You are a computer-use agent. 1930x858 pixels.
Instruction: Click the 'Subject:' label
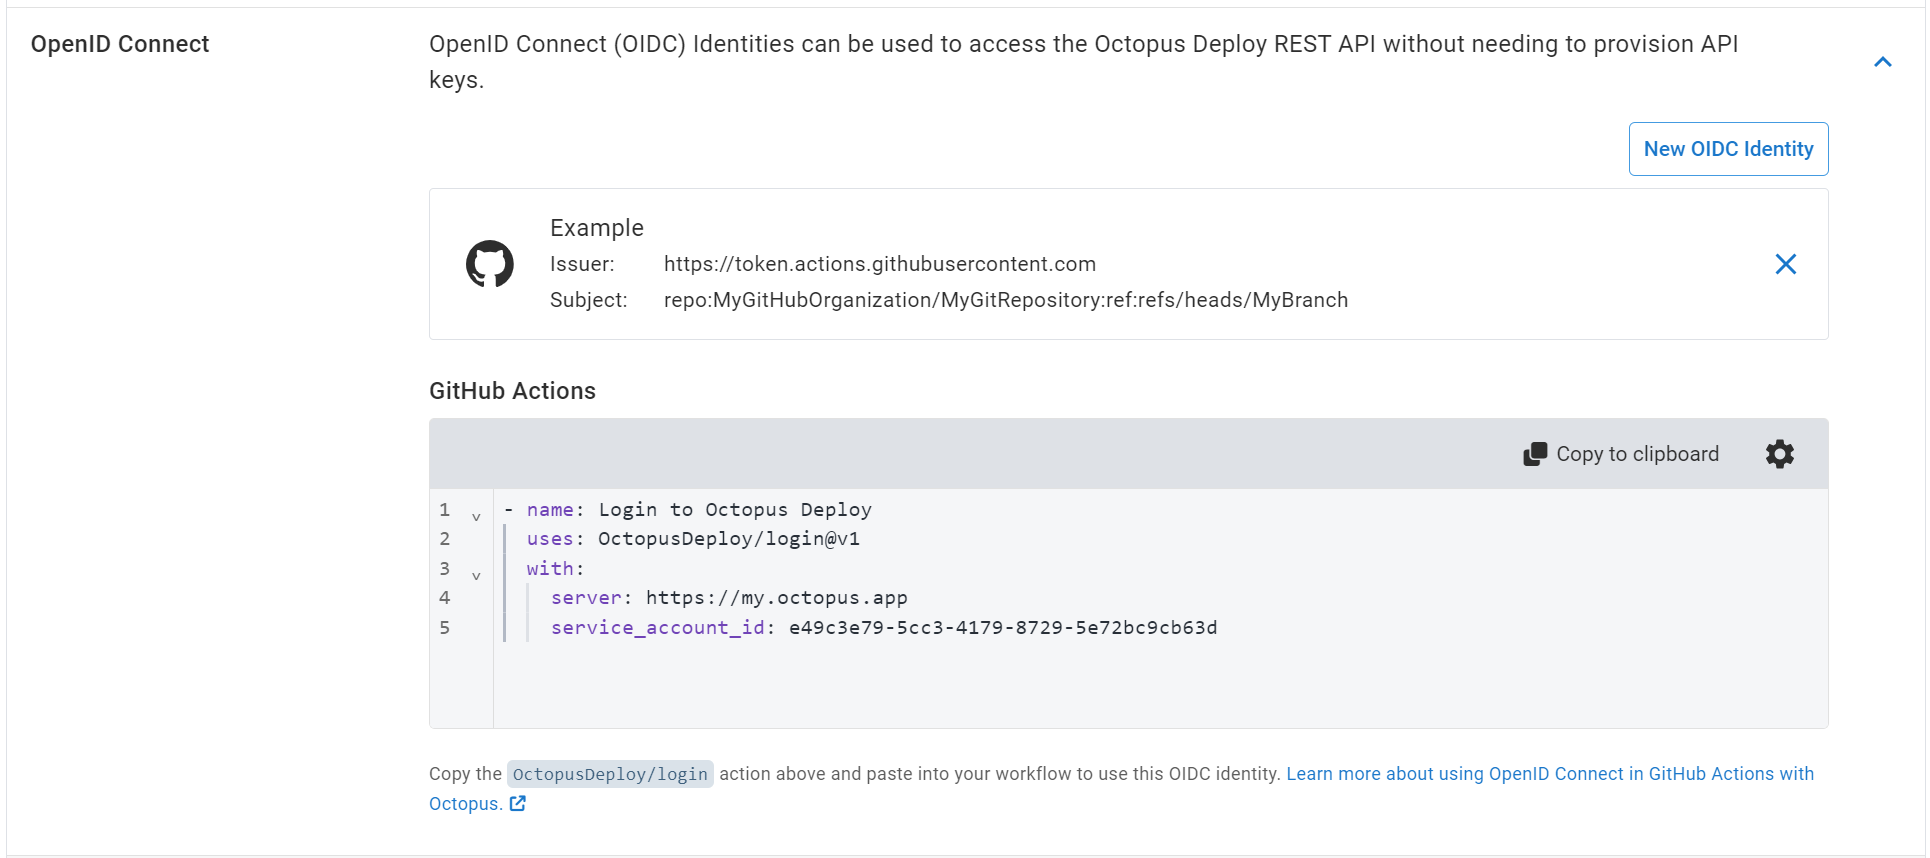point(589,300)
